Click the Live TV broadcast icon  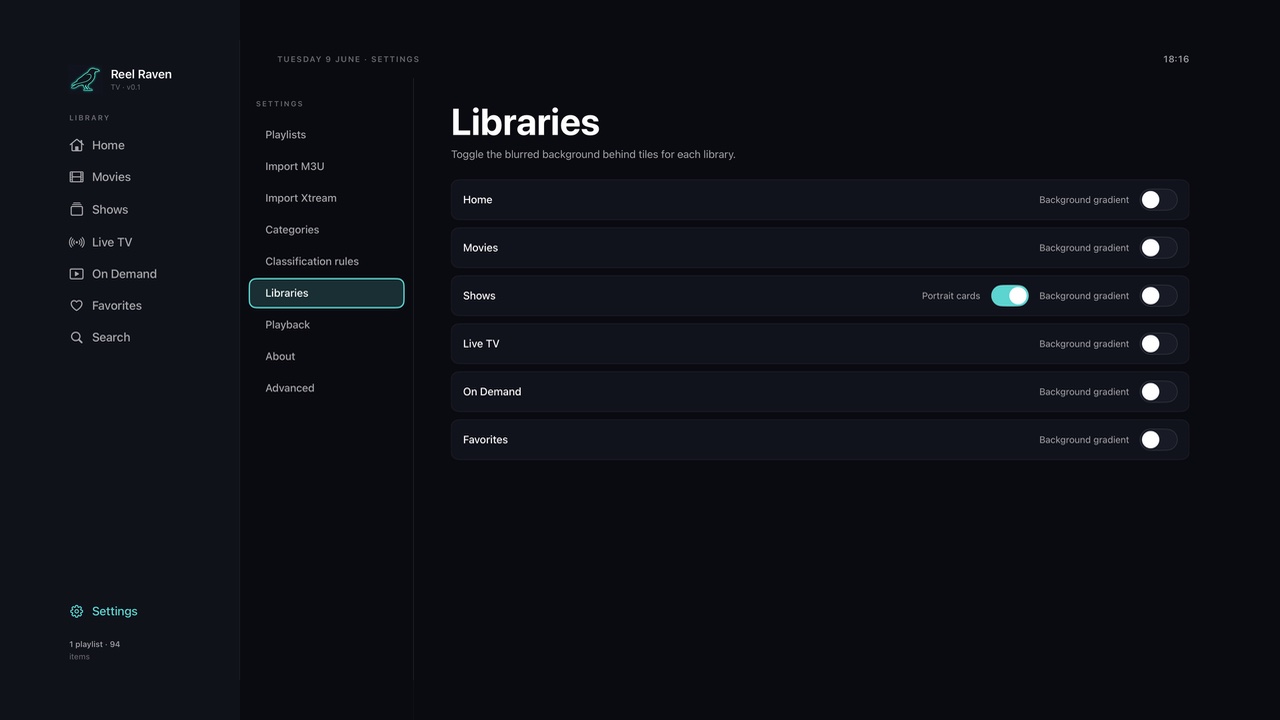point(76,242)
